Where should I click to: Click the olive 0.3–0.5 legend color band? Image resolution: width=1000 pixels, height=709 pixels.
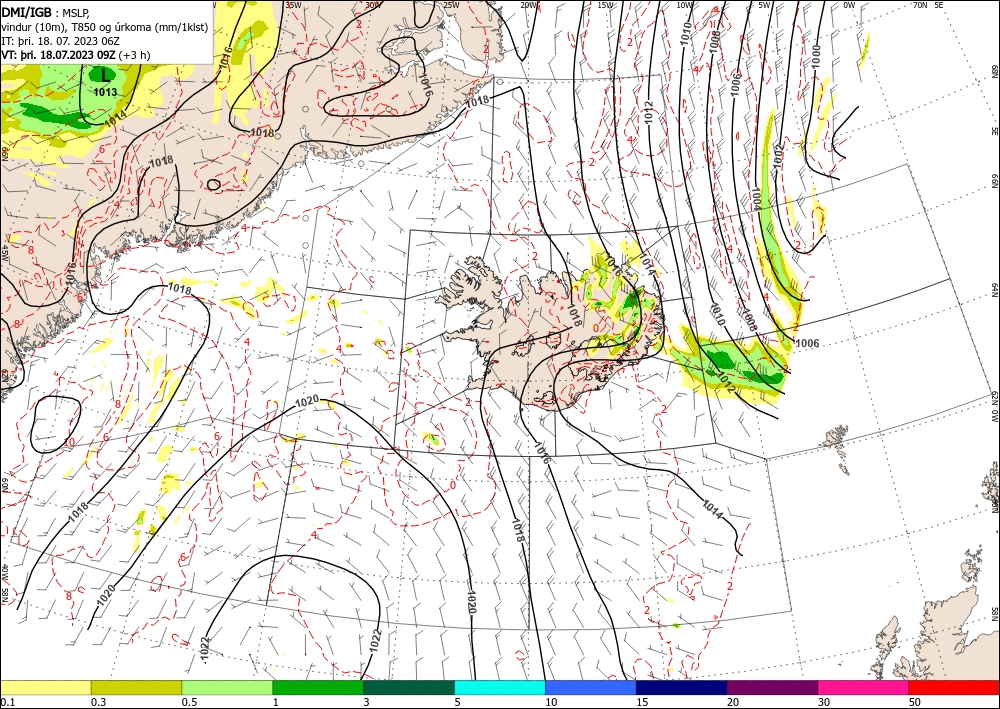pyautogui.click(x=136, y=687)
